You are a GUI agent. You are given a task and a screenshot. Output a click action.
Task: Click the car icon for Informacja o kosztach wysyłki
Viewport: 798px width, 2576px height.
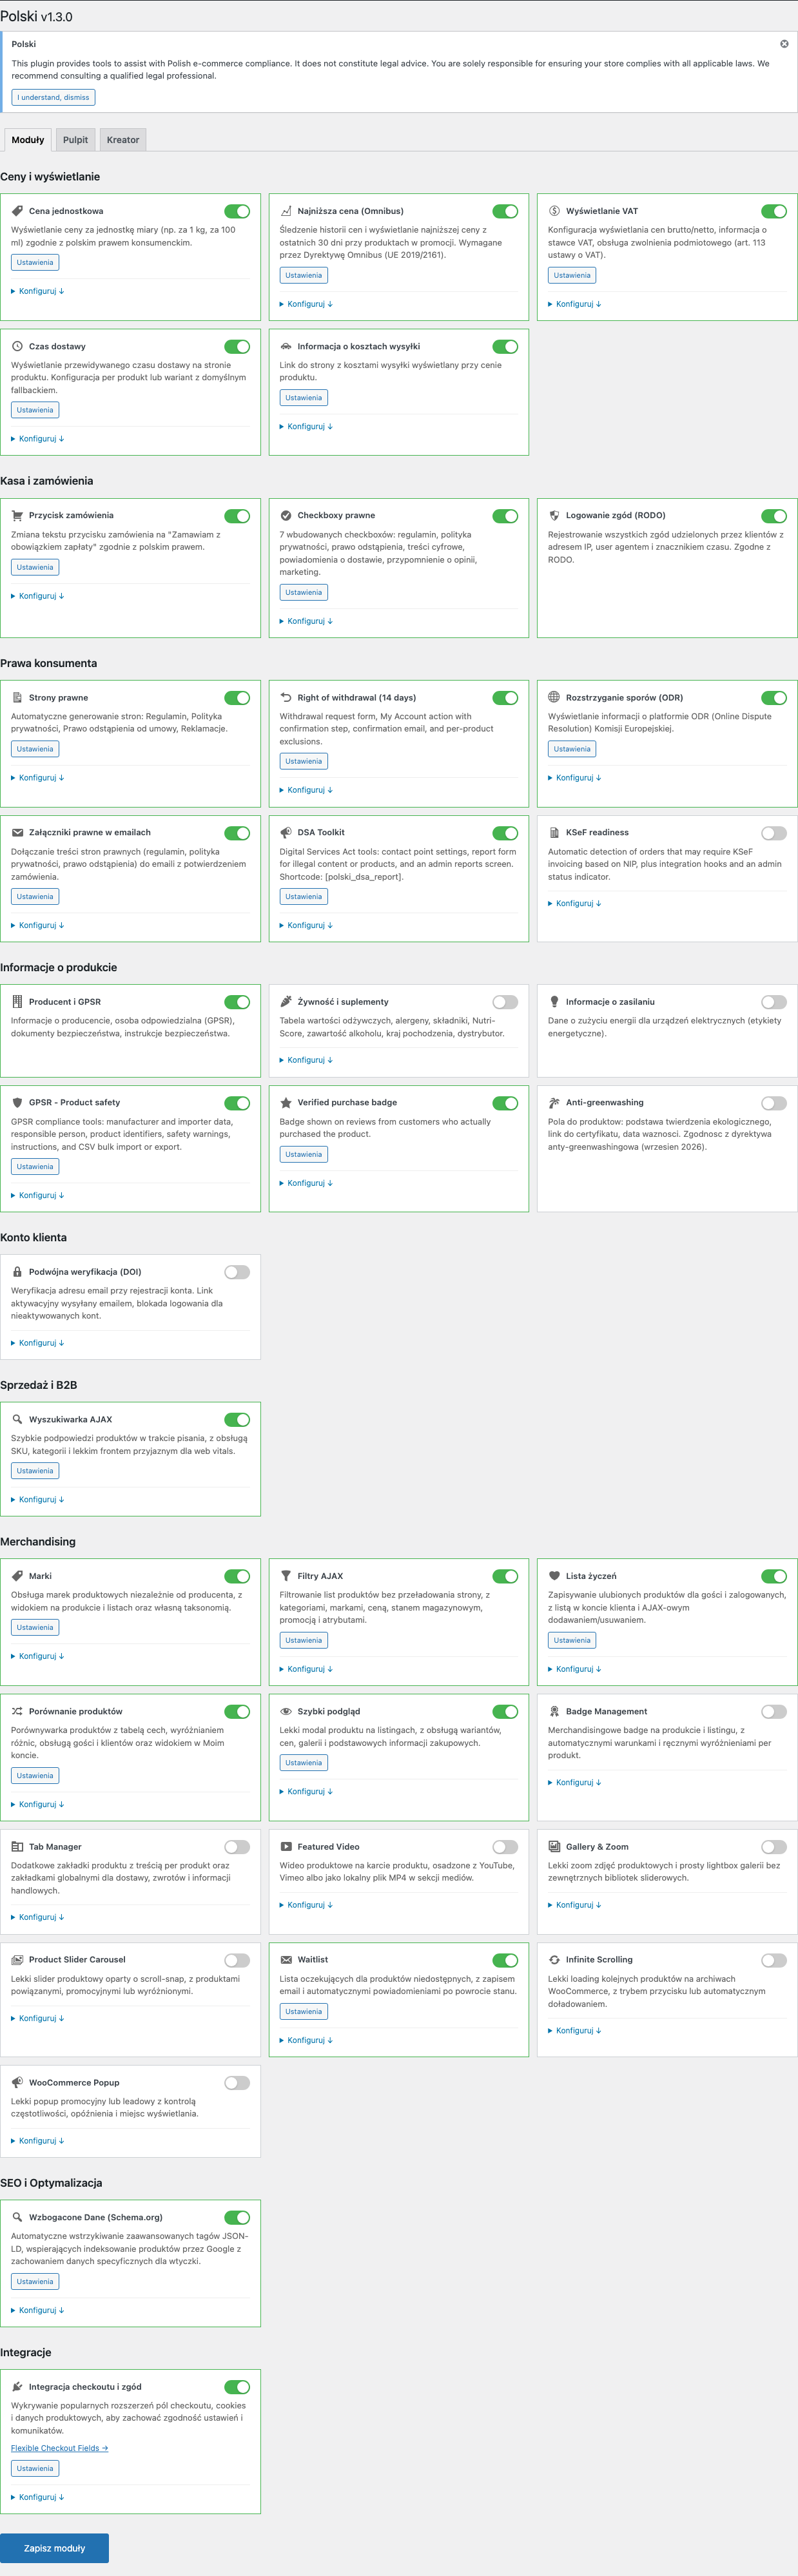(x=286, y=346)
